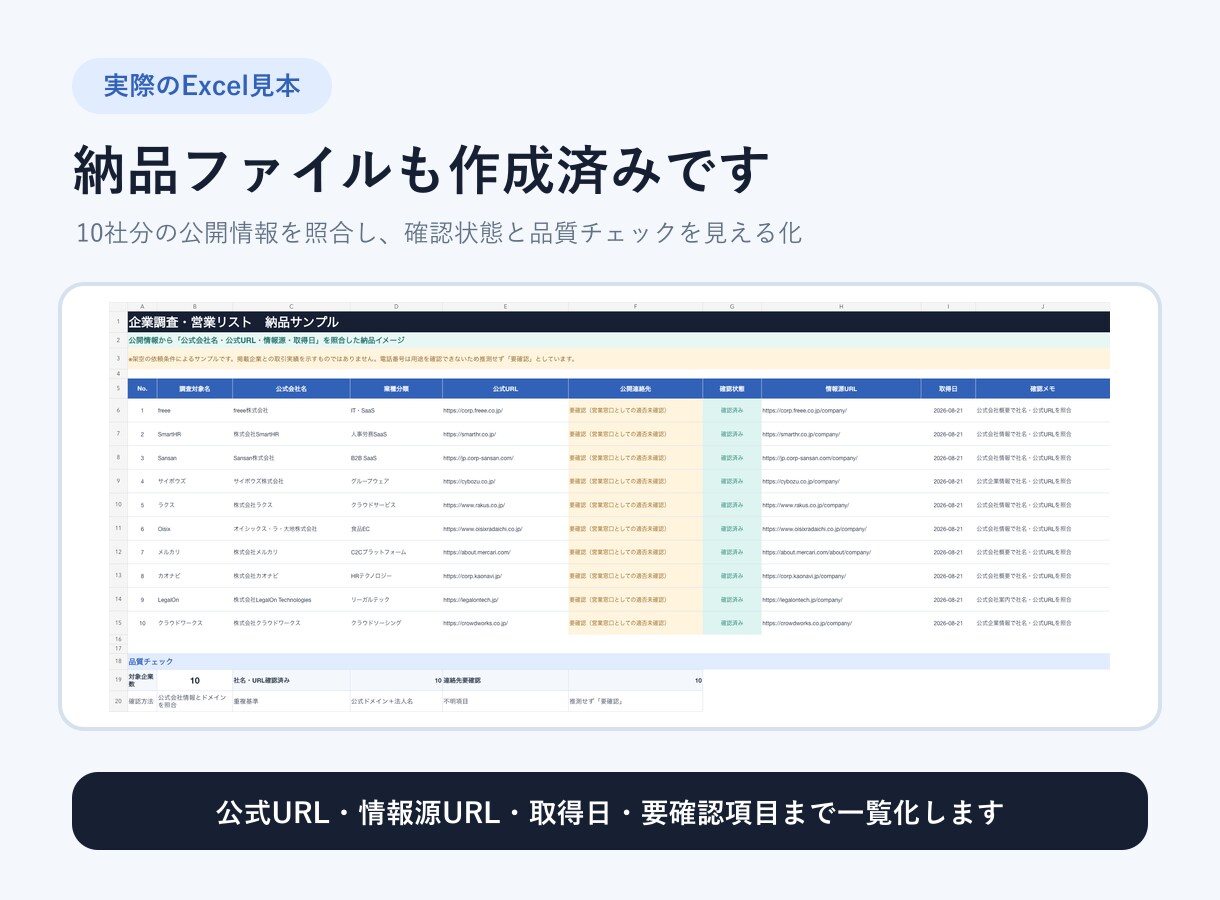1220x900 pixels.
Task: Click the dark banner about 公式URL・情報源URL
Action: click(x=610, y=811)
